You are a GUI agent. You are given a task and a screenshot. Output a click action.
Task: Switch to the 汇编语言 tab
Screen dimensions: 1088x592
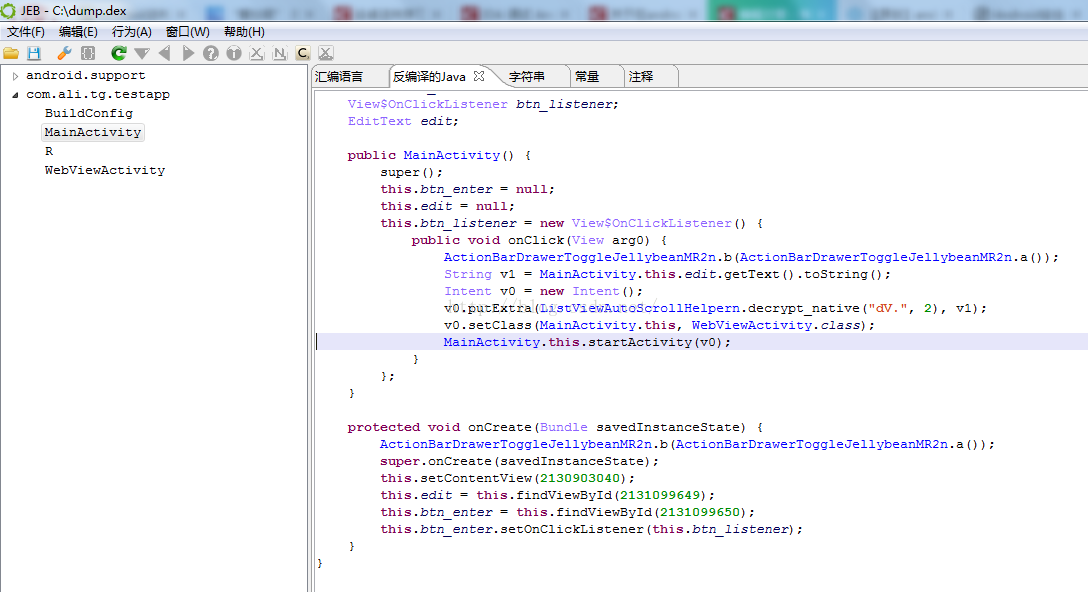(x=339, y=77)
